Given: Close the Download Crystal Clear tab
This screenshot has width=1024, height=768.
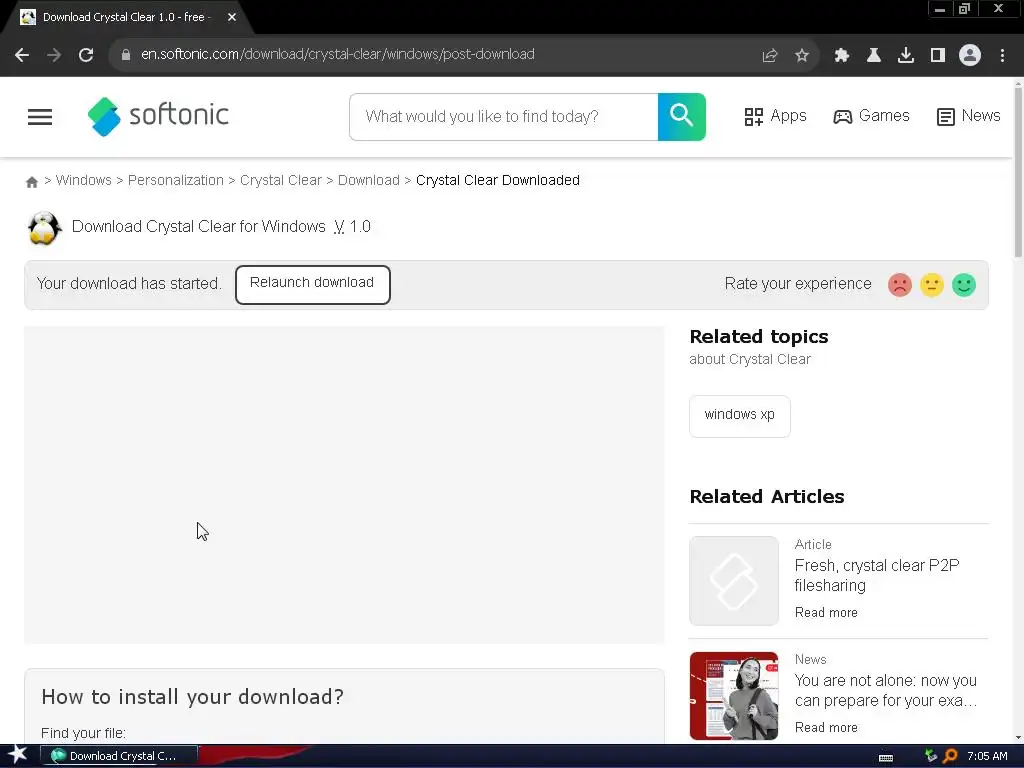Looking at the screenshot, I should (232, 18).
